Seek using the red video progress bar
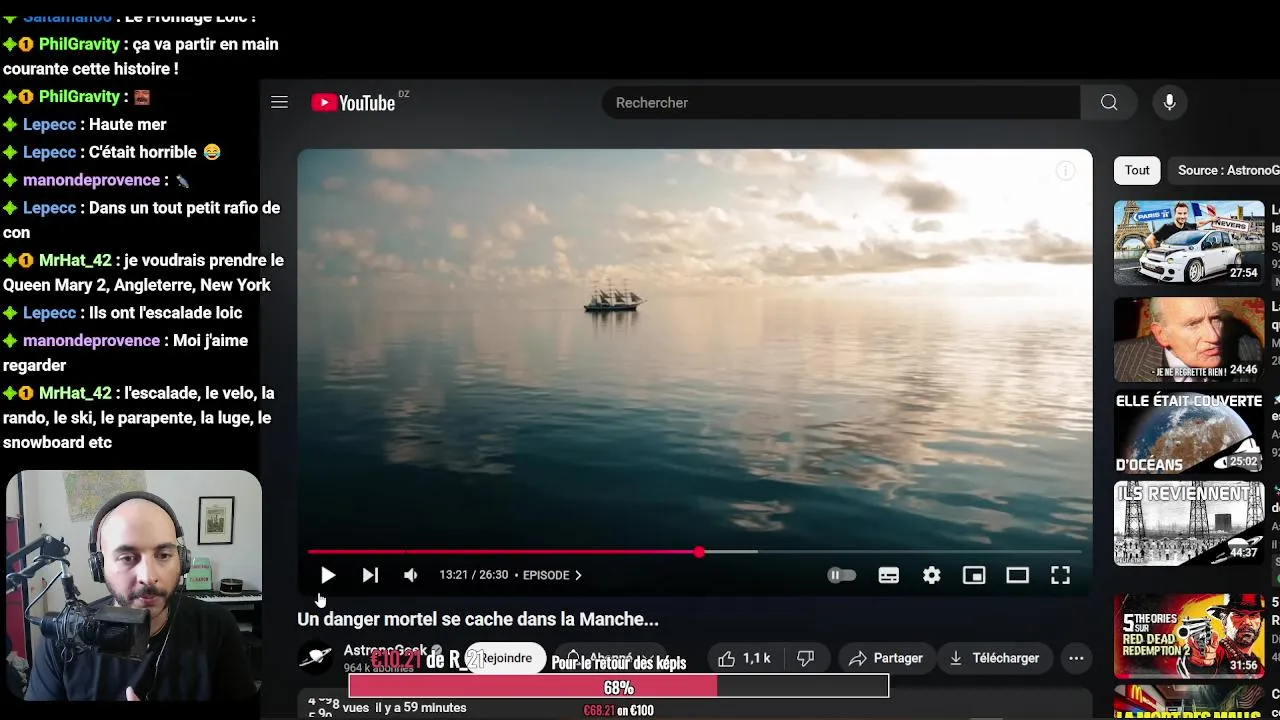 click(x=694, y=552)
